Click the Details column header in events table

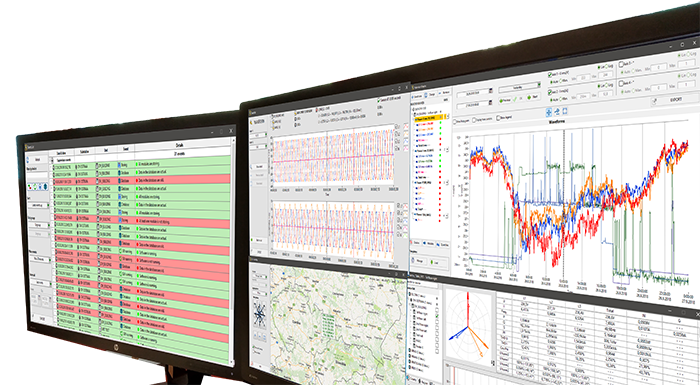[x=179, y=146]
